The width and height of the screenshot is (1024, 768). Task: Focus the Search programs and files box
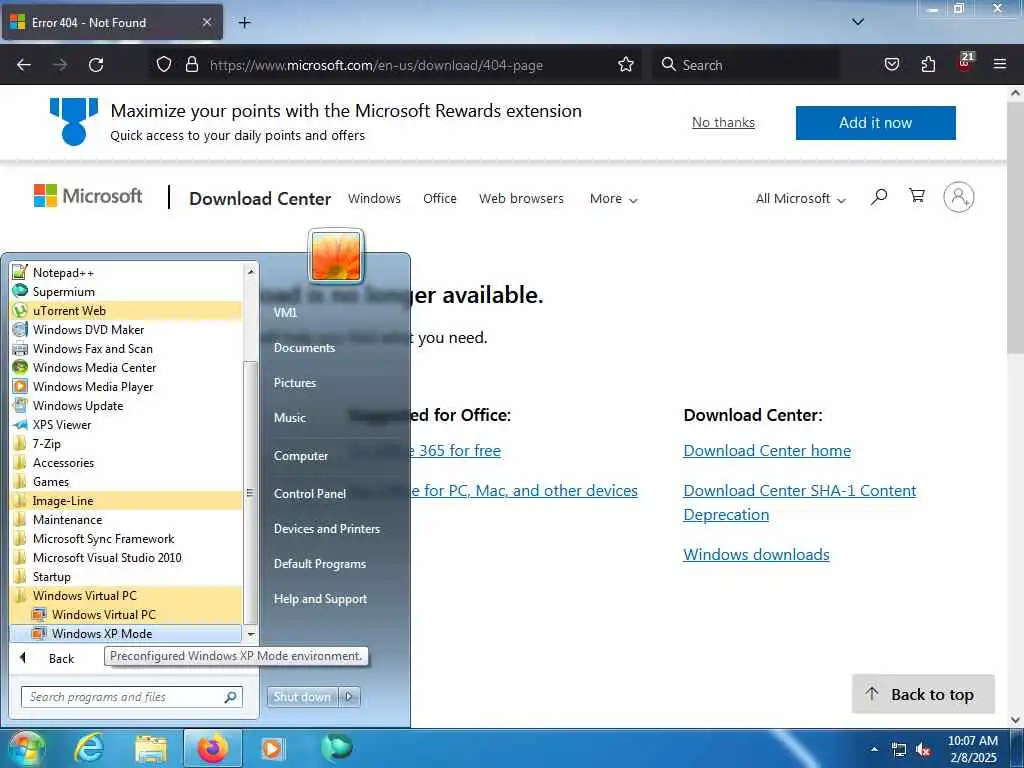(131, 697)
